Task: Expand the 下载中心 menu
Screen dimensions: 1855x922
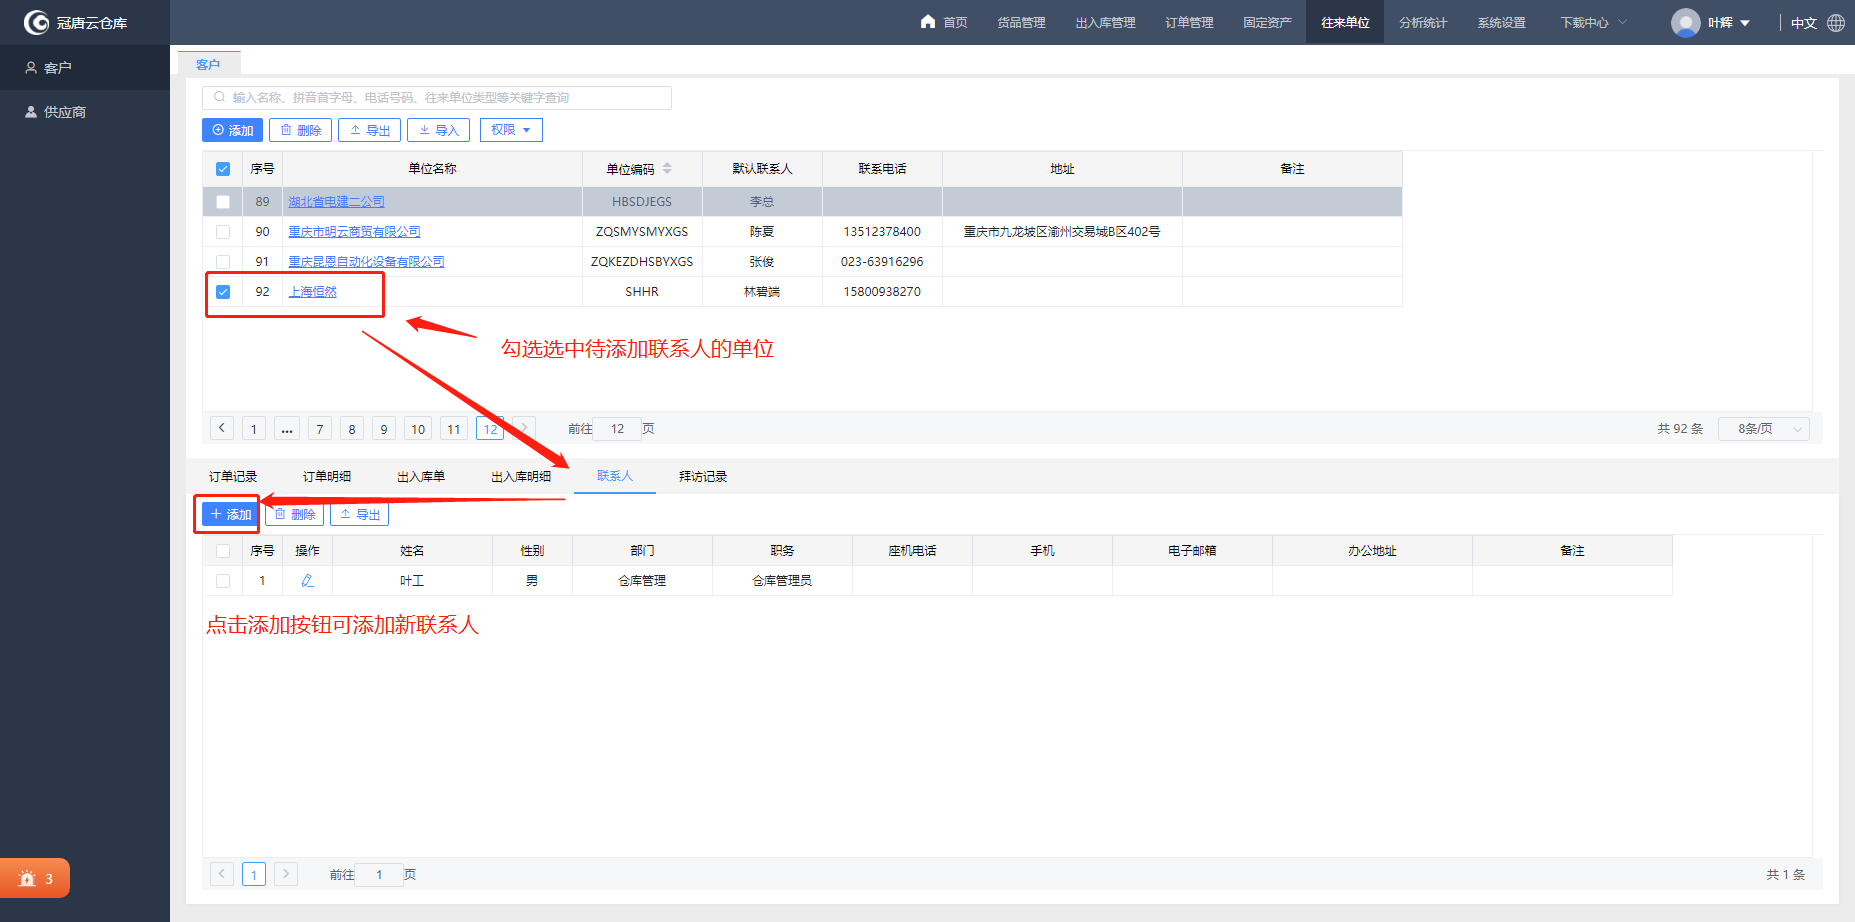Action: pyautogui.click(x=1594, y=22)
